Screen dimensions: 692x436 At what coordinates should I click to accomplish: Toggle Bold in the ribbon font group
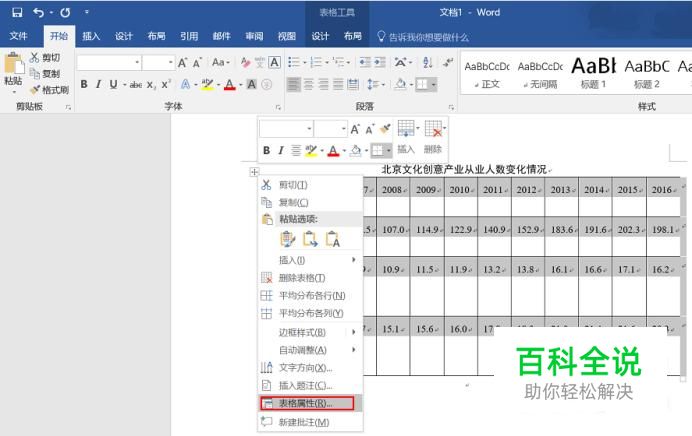[x=84, y=84]
